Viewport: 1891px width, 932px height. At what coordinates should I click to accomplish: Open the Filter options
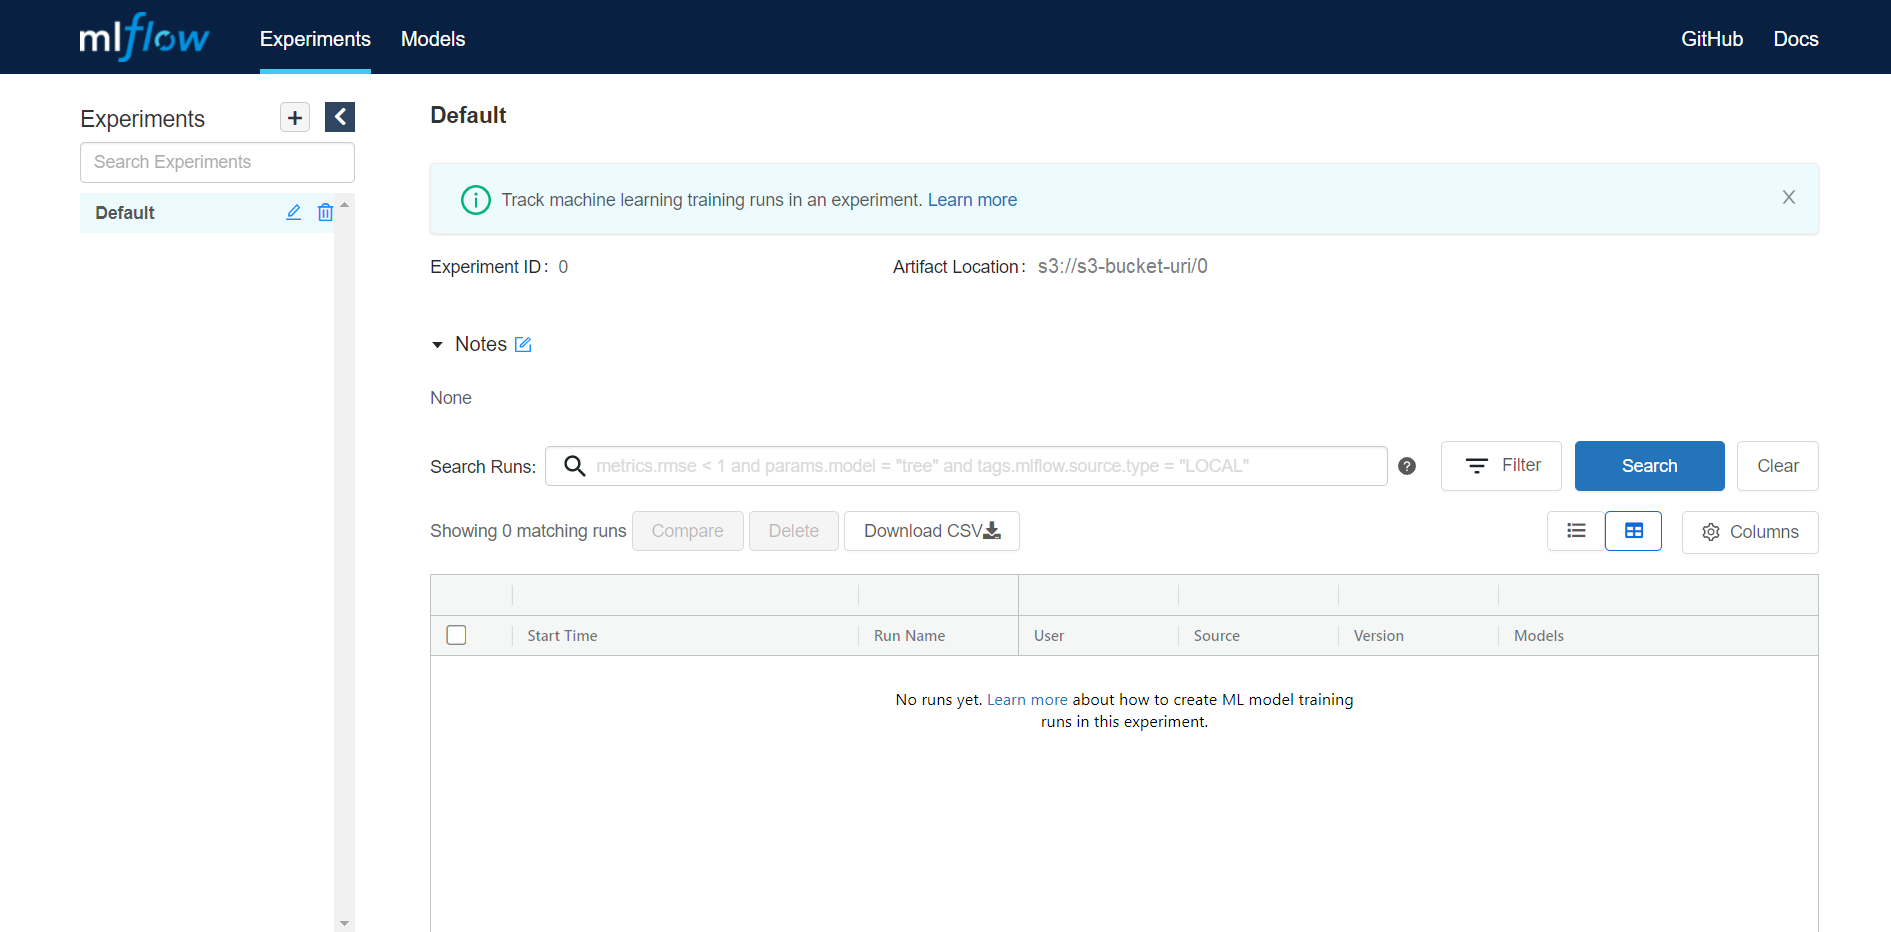(1501, 466)
